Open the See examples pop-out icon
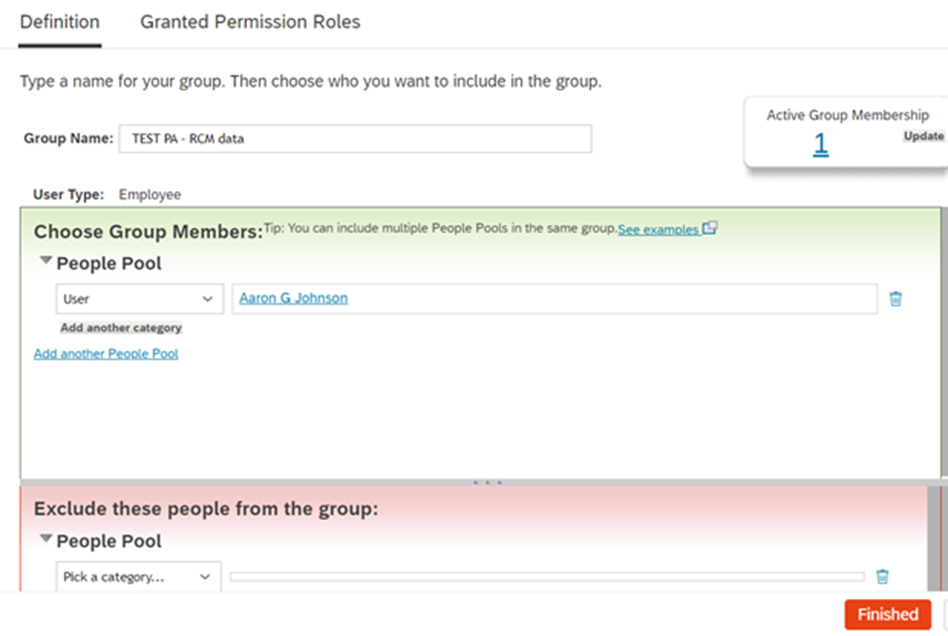The height and width of the screenshot is (636, 948). (710, 229)
